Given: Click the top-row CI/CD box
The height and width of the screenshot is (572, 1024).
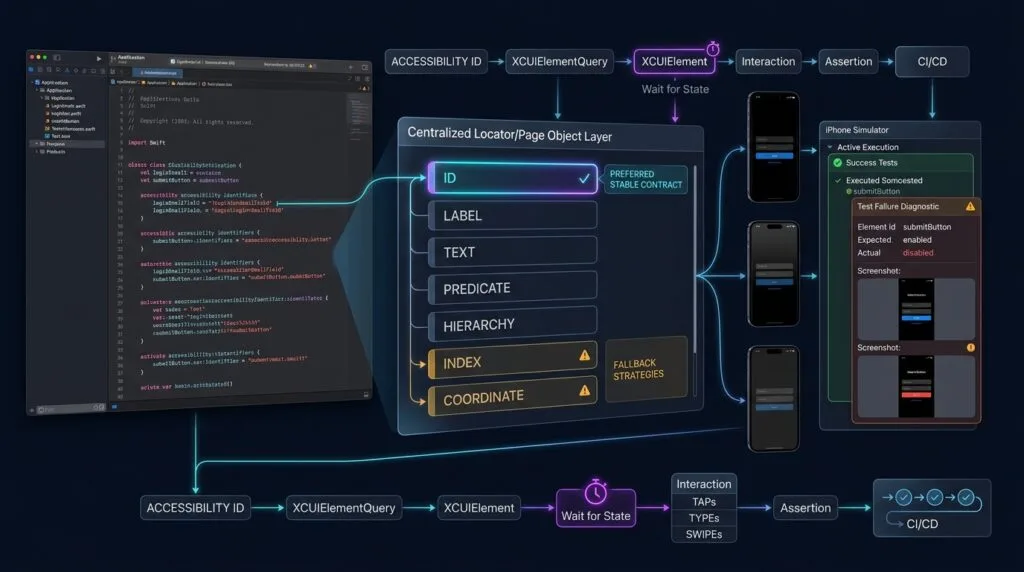Looking at the screenshot, I should tap(932, 62).
